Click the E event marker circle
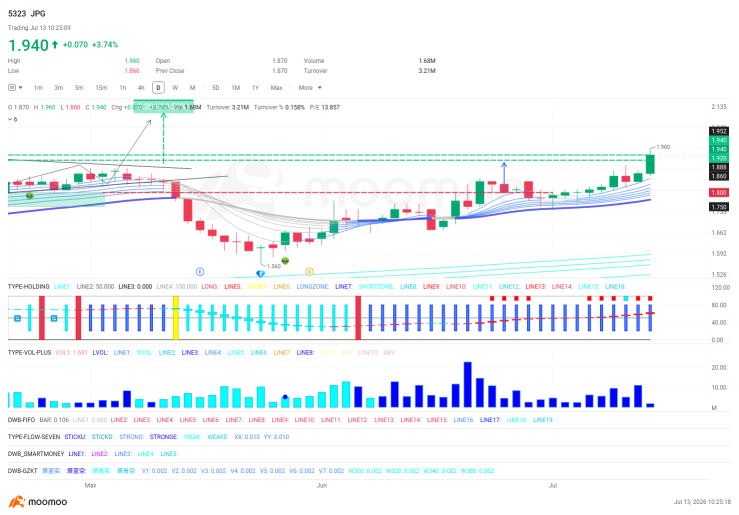This screenshot has width=739, height=515. point(200,272)
